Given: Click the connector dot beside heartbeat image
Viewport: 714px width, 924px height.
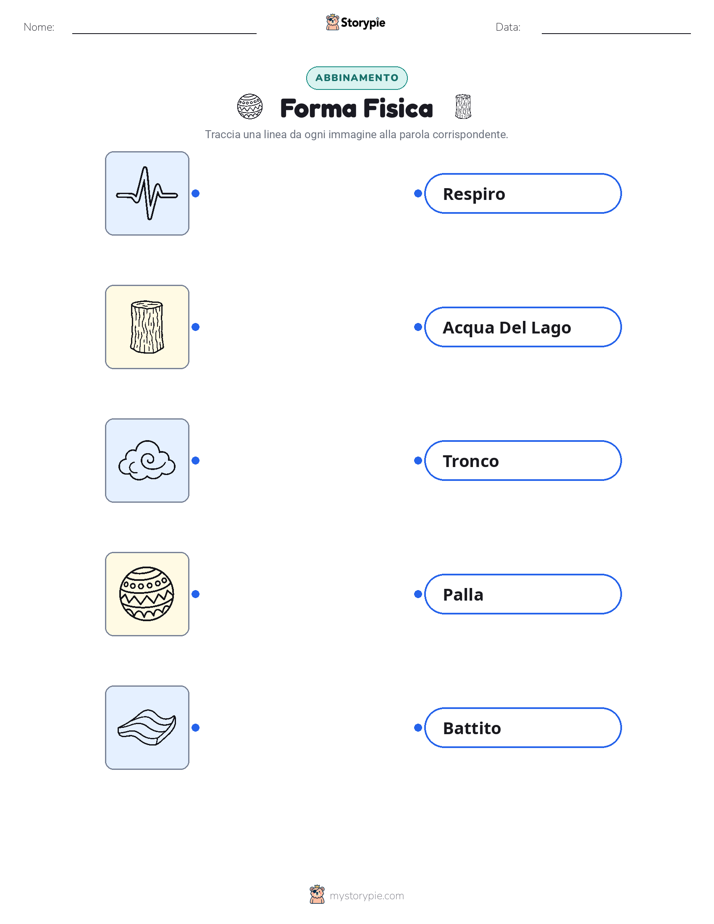Looking at the screenshot, I should 196,193.
